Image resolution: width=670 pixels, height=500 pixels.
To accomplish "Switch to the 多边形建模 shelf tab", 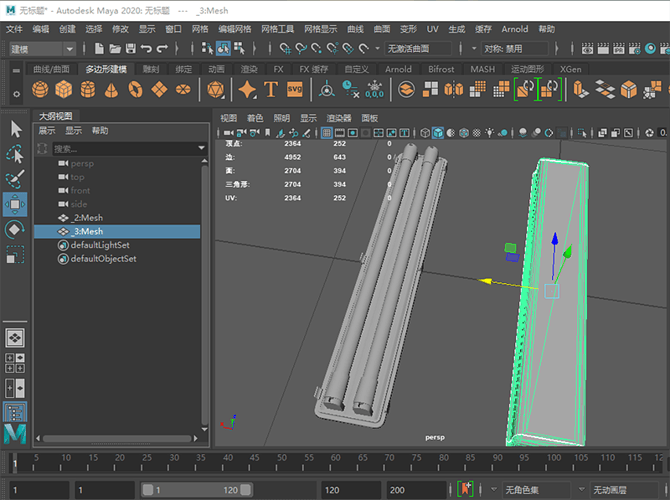I will [x=107, y=69].
